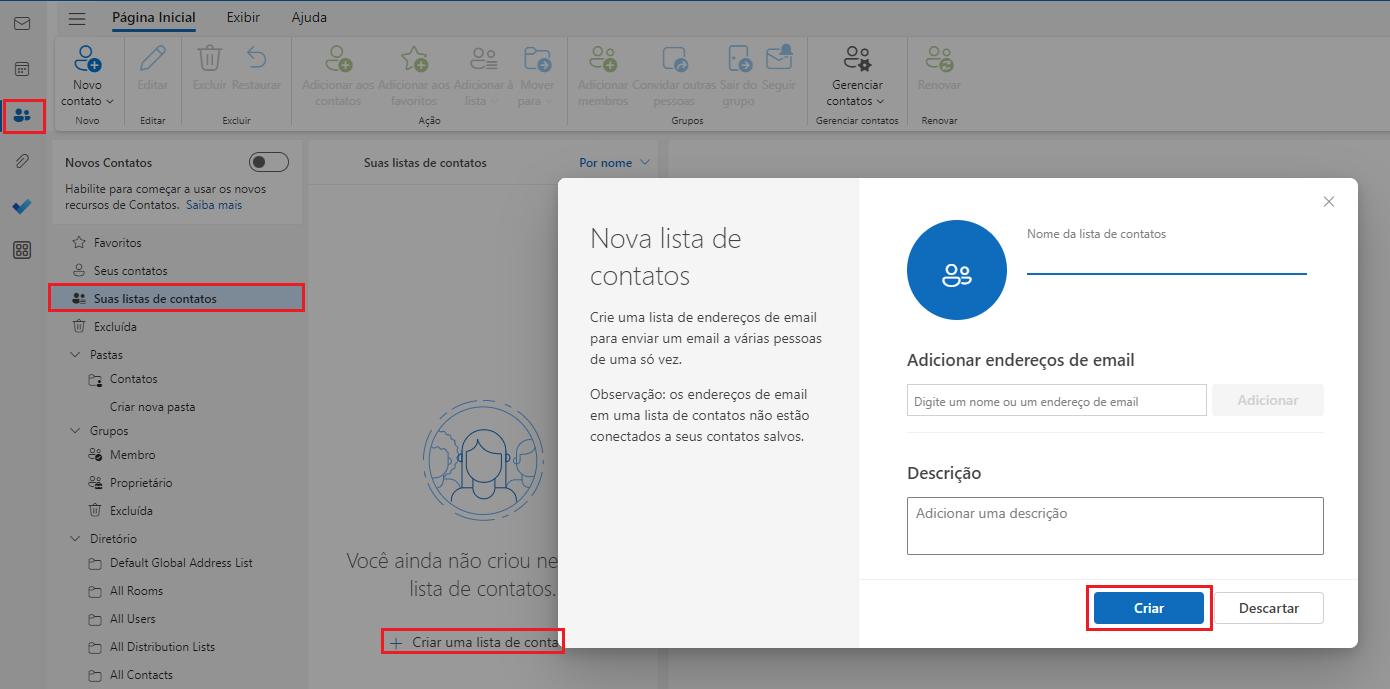Click the Renovar ribbon icon
The height and width of the screenshot is (689, 1390).
click(x=939, y=58)
